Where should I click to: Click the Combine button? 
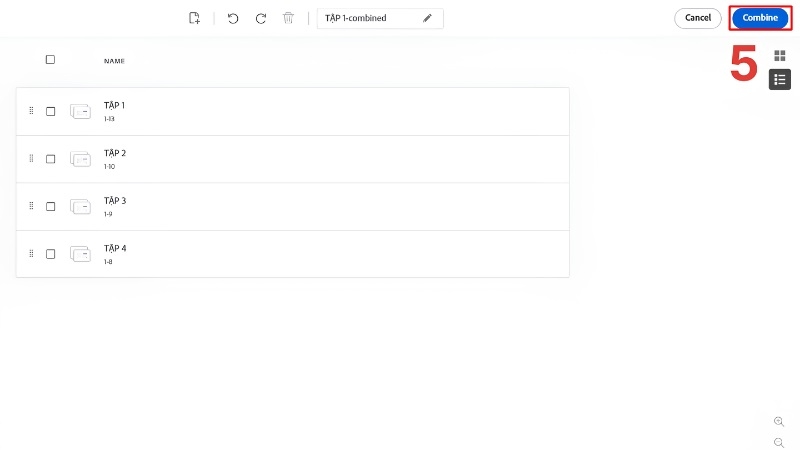[x=760, y=18]
